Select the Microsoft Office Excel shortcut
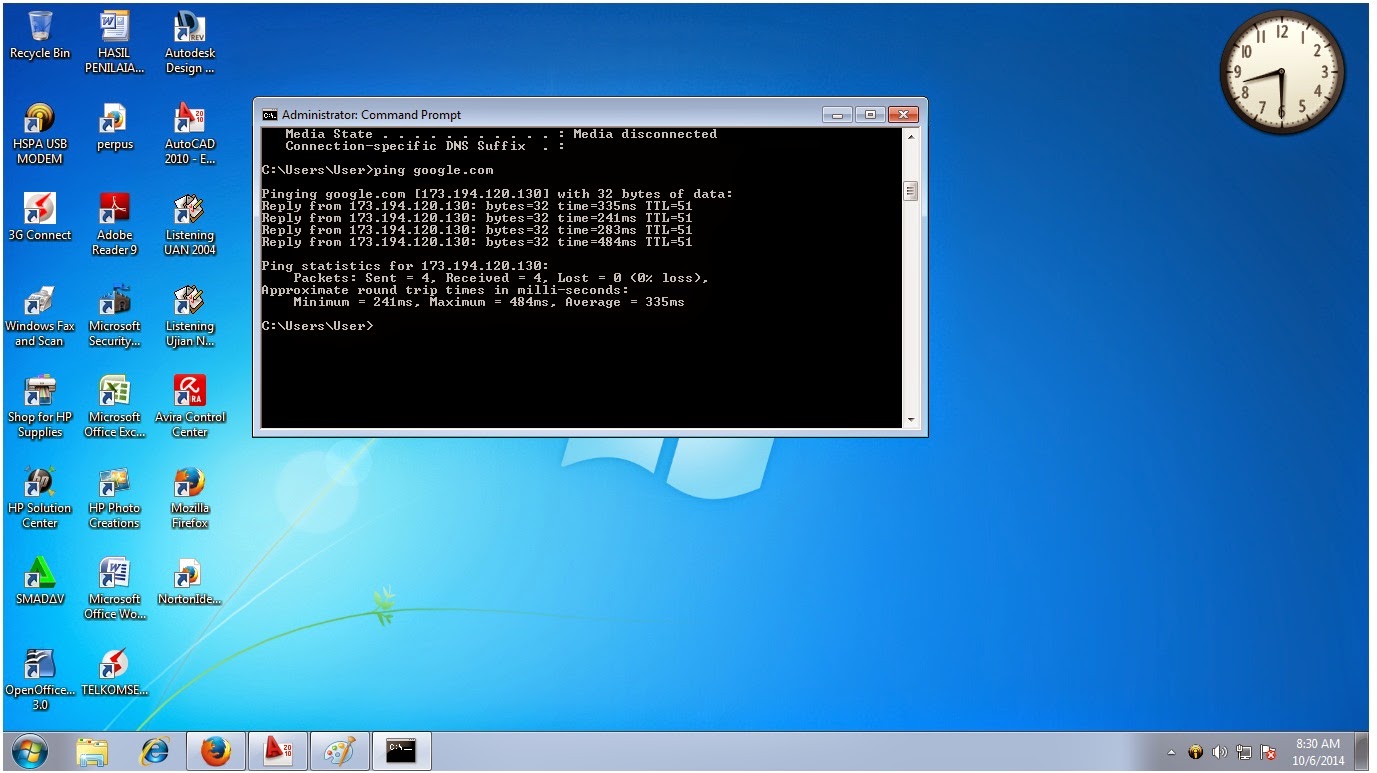1377x773 pixels. tap(114, 407)
